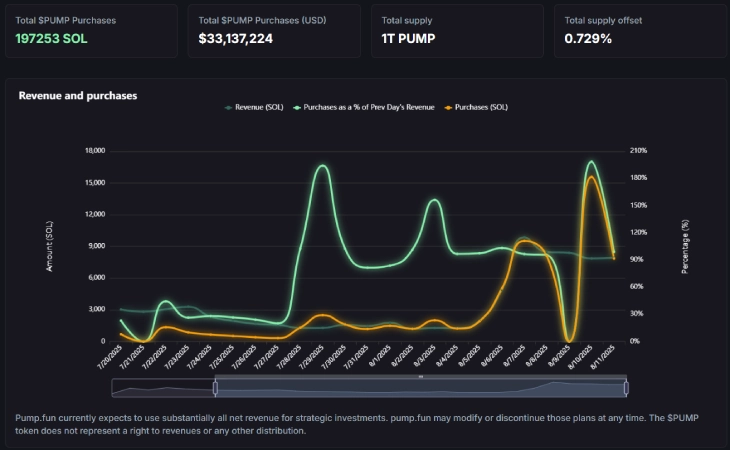Click the green peak near 8/3/2025
This screenshot has width=730, height=450.
(x=434, y=200)
